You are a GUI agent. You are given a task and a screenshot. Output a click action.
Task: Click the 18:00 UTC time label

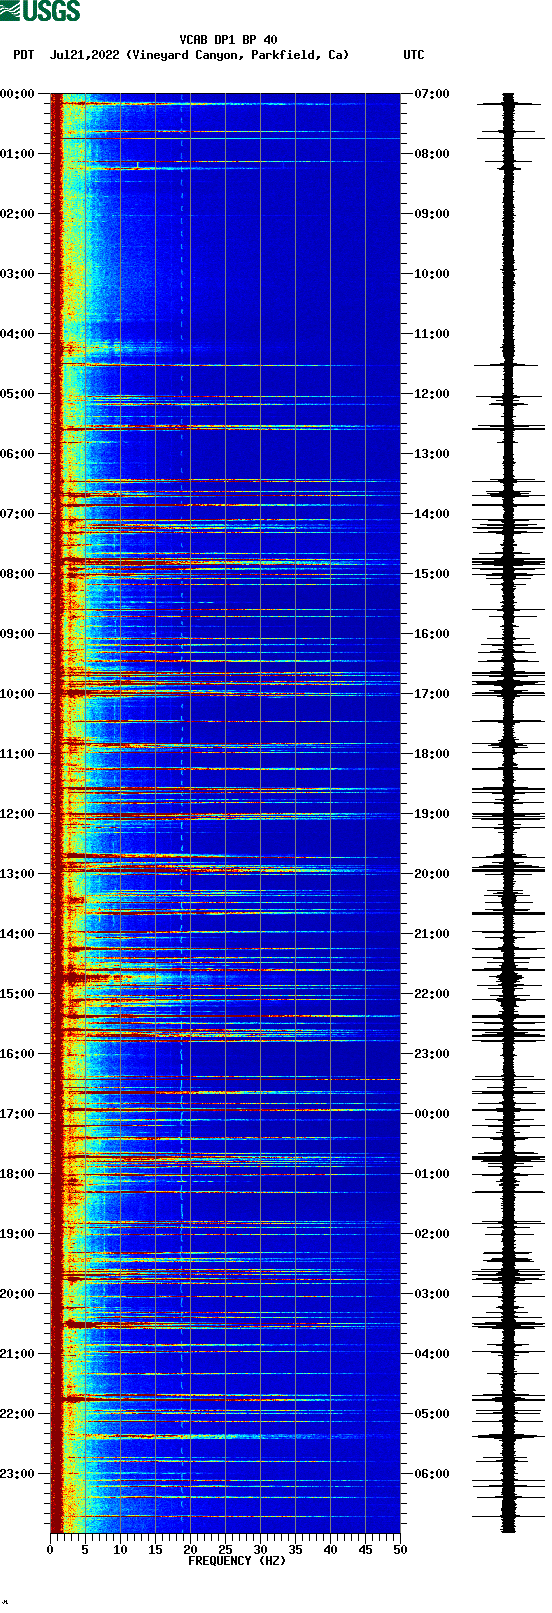pos(432,754)
